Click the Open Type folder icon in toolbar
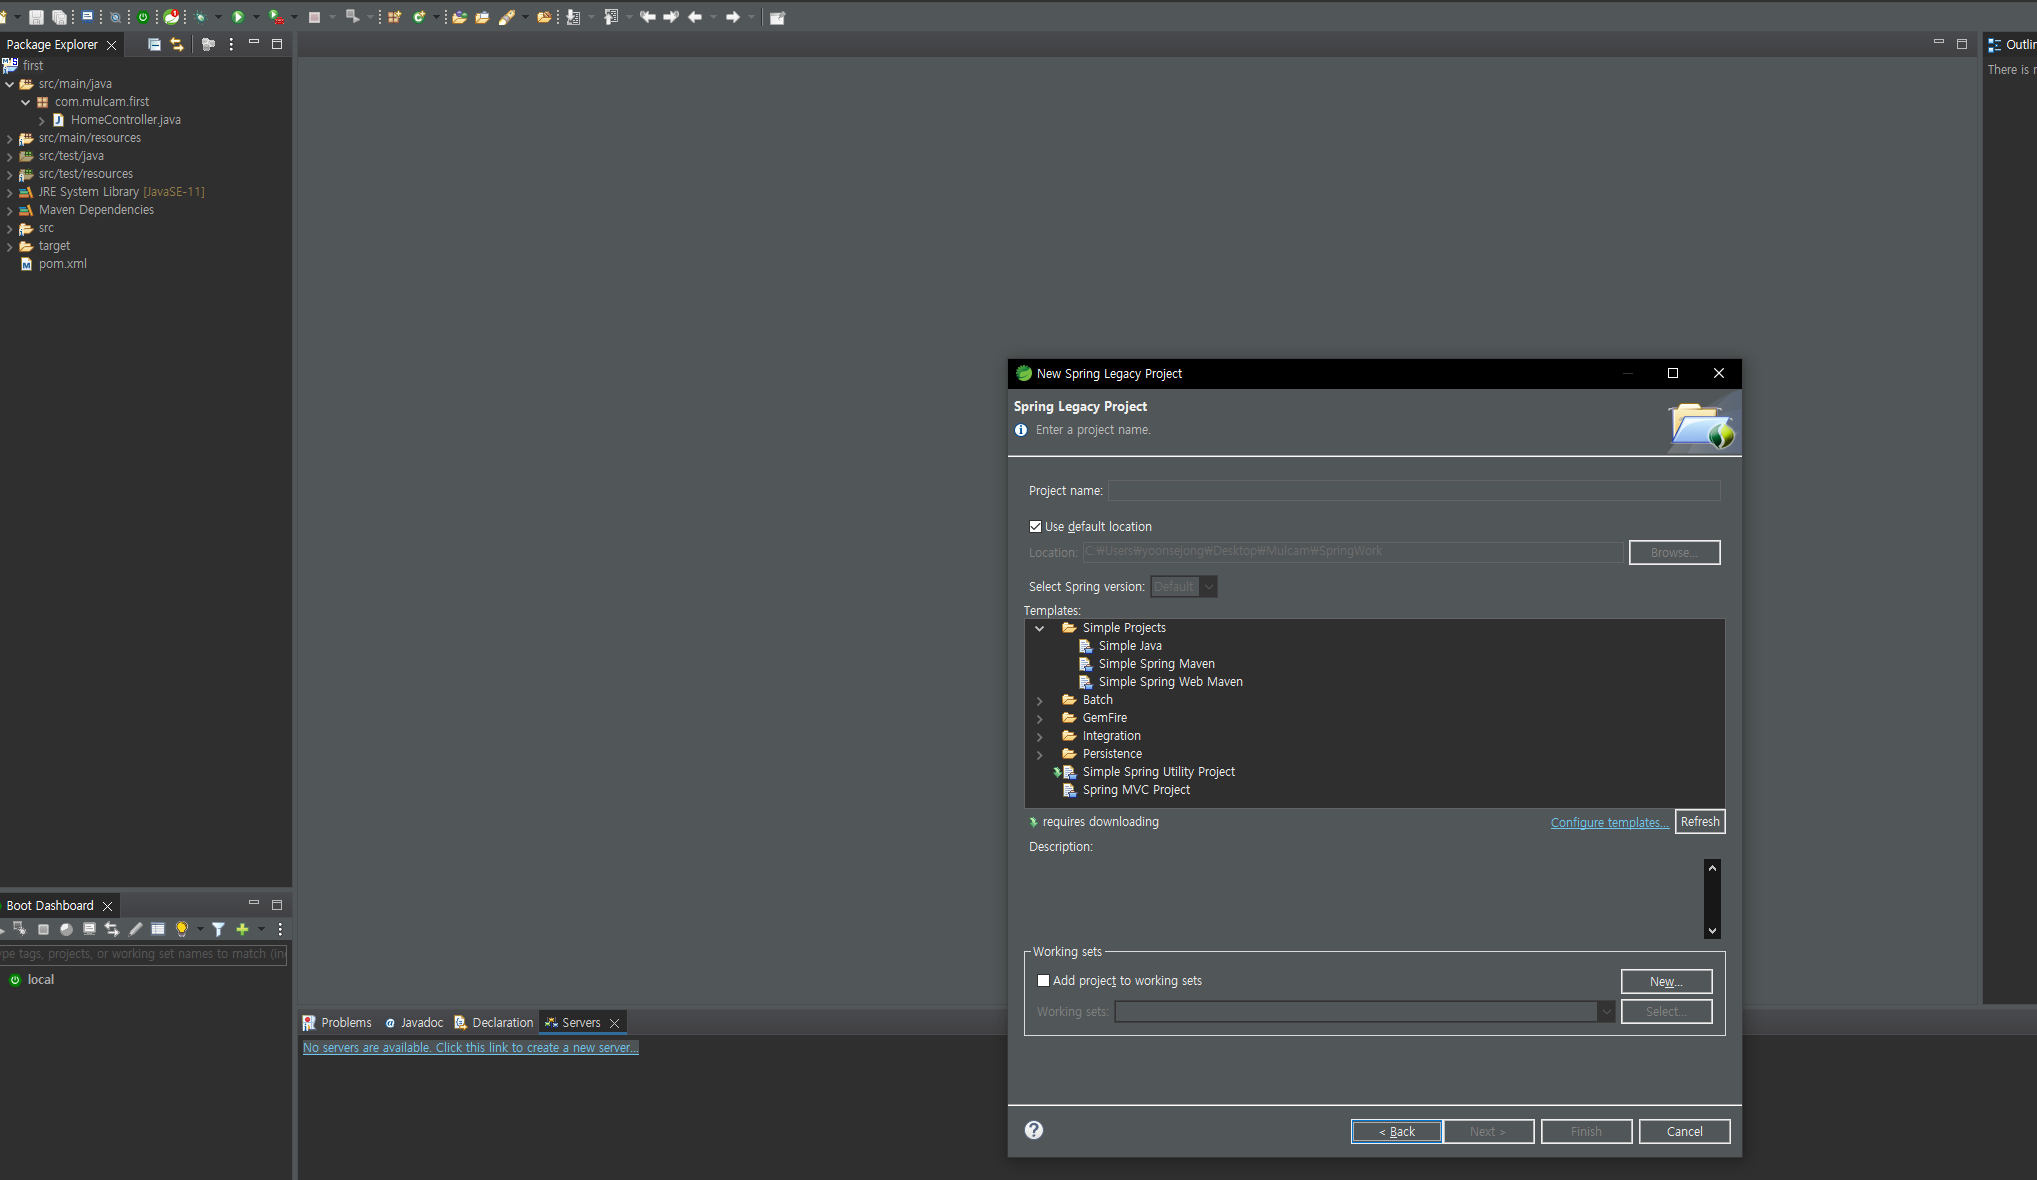The width and height of the screenshot is (2037, 1180). [459, 17]
